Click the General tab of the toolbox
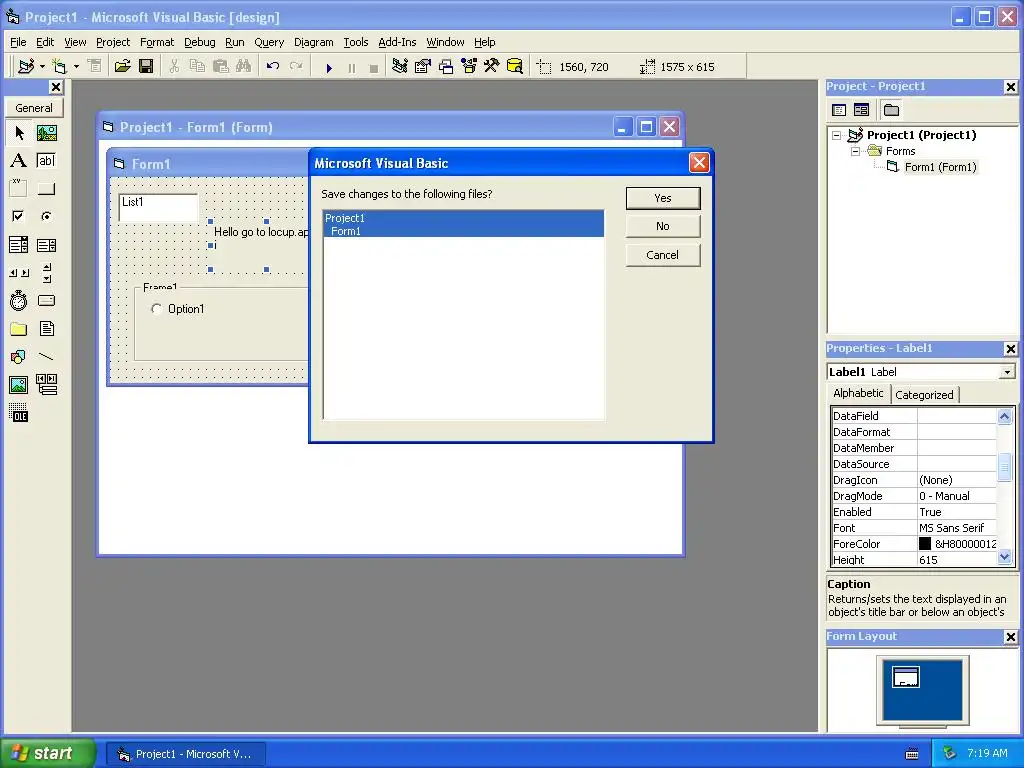1024x768 pixels. pyautogui.click(x=34, y=108)
